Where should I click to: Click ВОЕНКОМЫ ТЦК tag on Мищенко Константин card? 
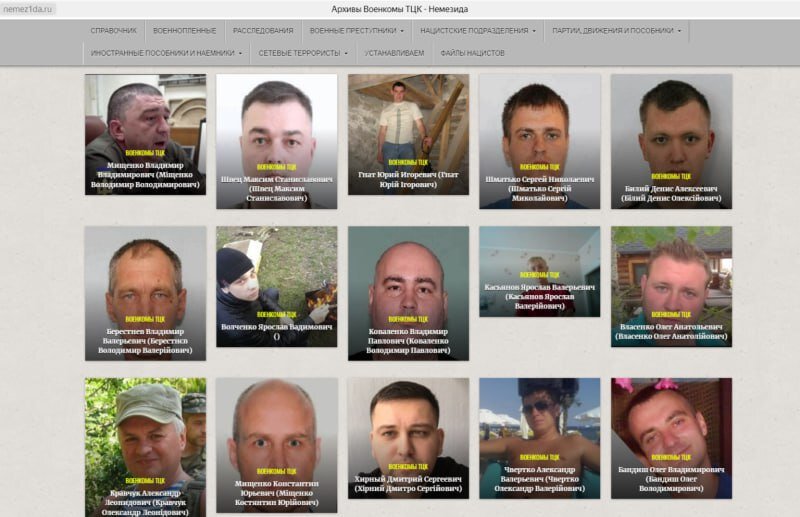[x=277, y=471]
